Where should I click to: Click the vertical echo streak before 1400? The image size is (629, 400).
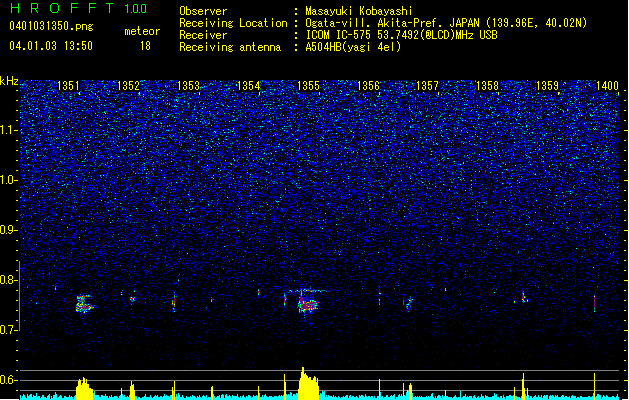tap(594, 303)
